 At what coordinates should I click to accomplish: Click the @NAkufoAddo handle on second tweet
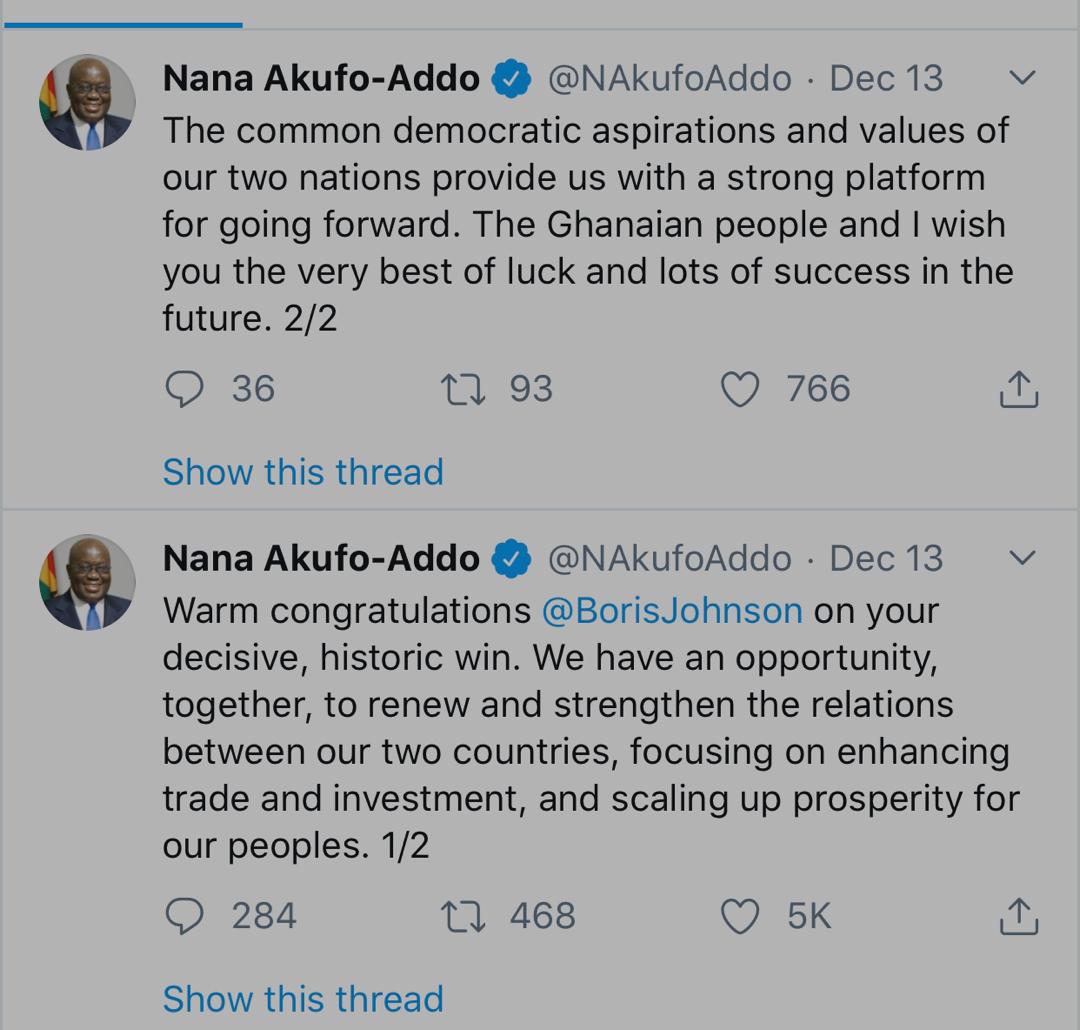pos(669,558)
